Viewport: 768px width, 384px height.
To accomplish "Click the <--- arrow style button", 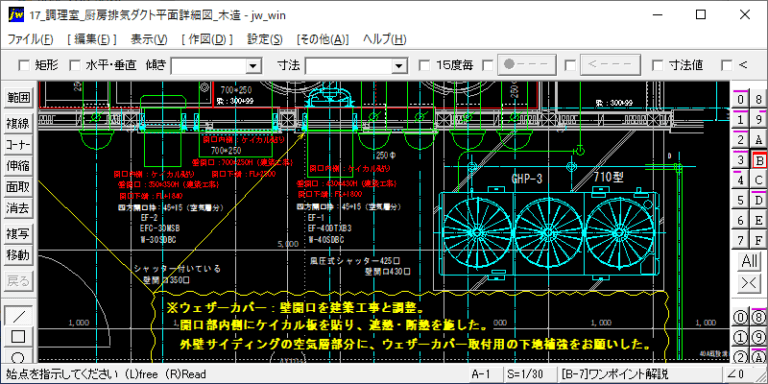I will click(x=610, y=65).
